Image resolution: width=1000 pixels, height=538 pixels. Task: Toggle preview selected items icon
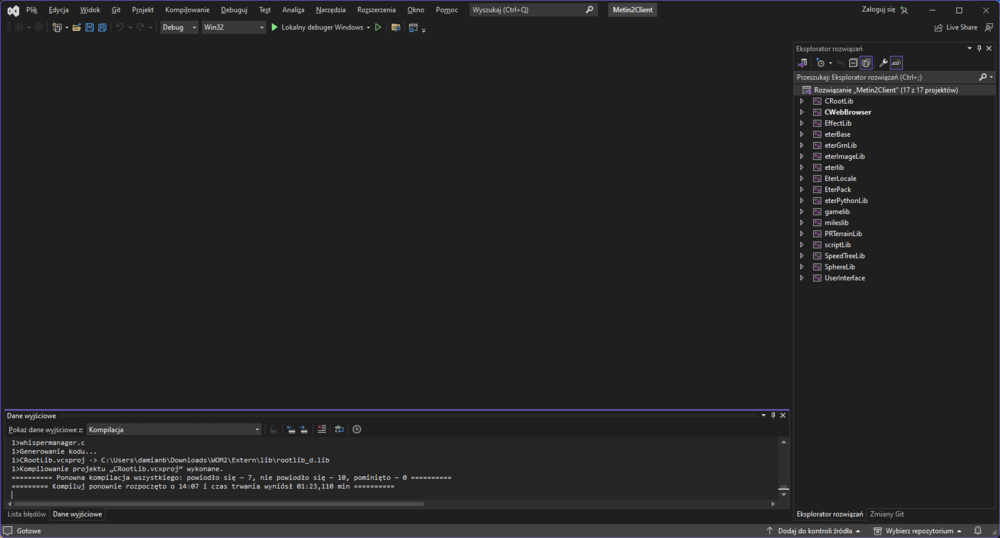896,62
